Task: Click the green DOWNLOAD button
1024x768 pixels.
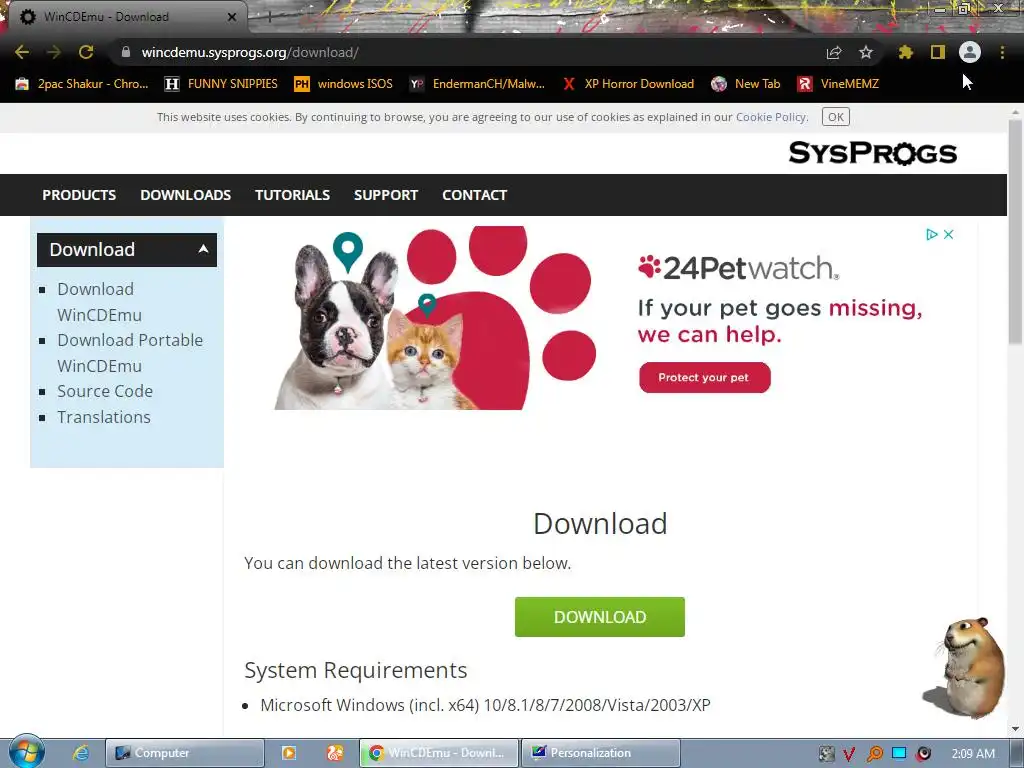Action: click(x=600, y=616)
